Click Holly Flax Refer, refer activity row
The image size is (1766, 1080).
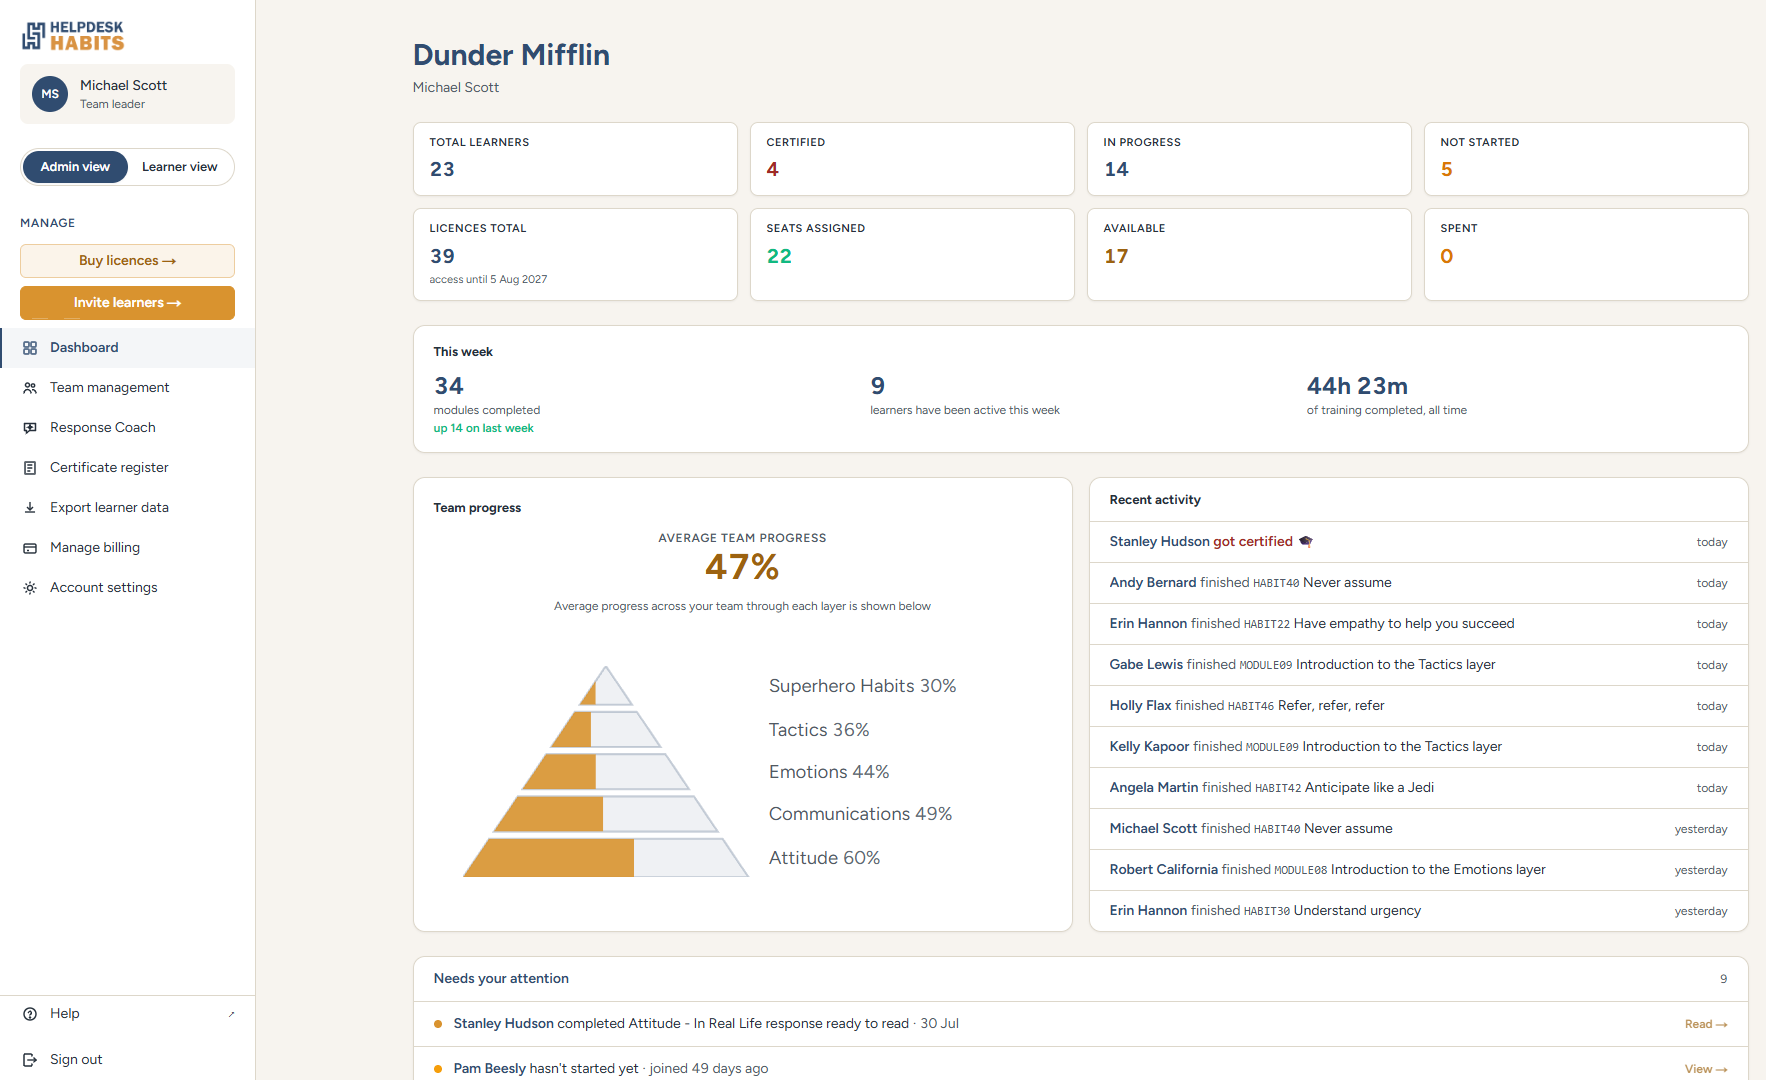[1418, 706]
